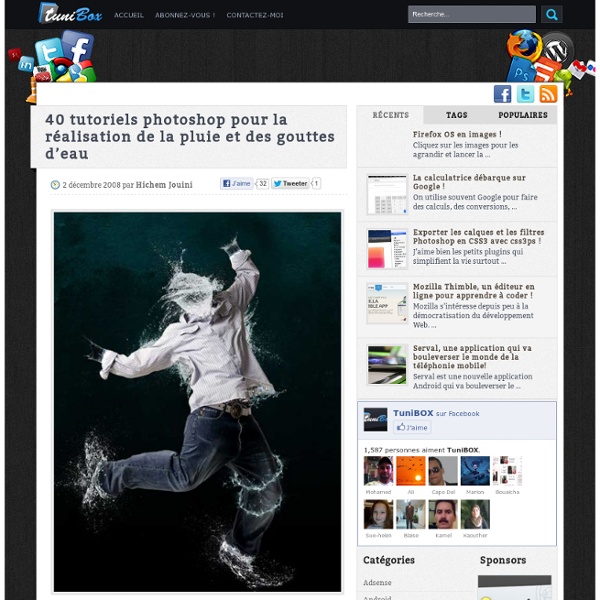Open the TuniBOX Facebook page link

413,413
